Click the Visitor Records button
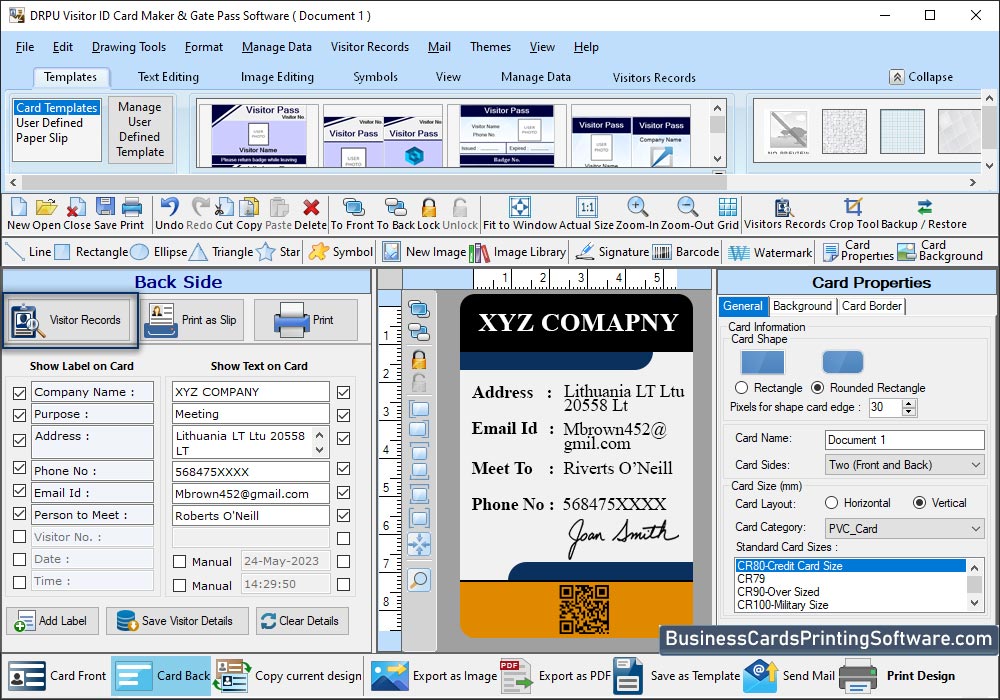The image size is (1000, 700). [70, 320]
